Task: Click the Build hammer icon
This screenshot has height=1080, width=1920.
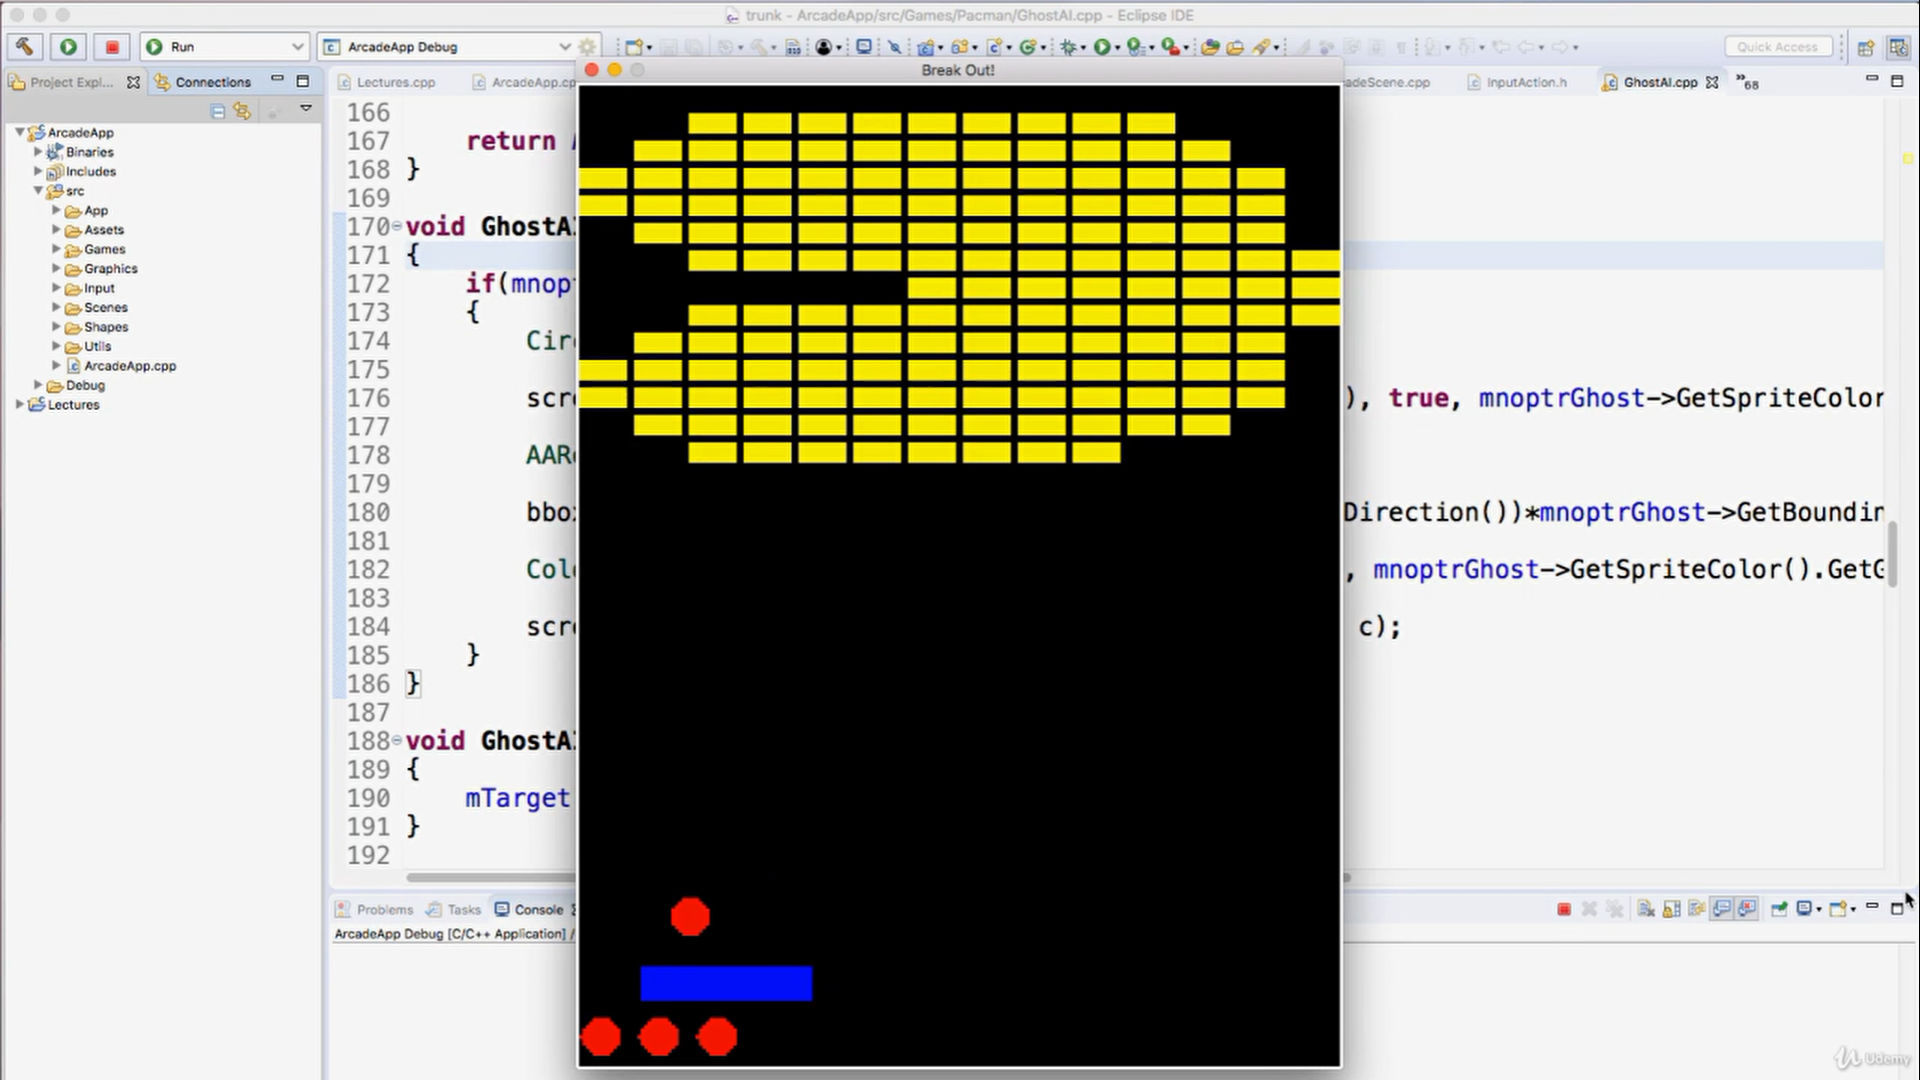Action: click(24, 46)
